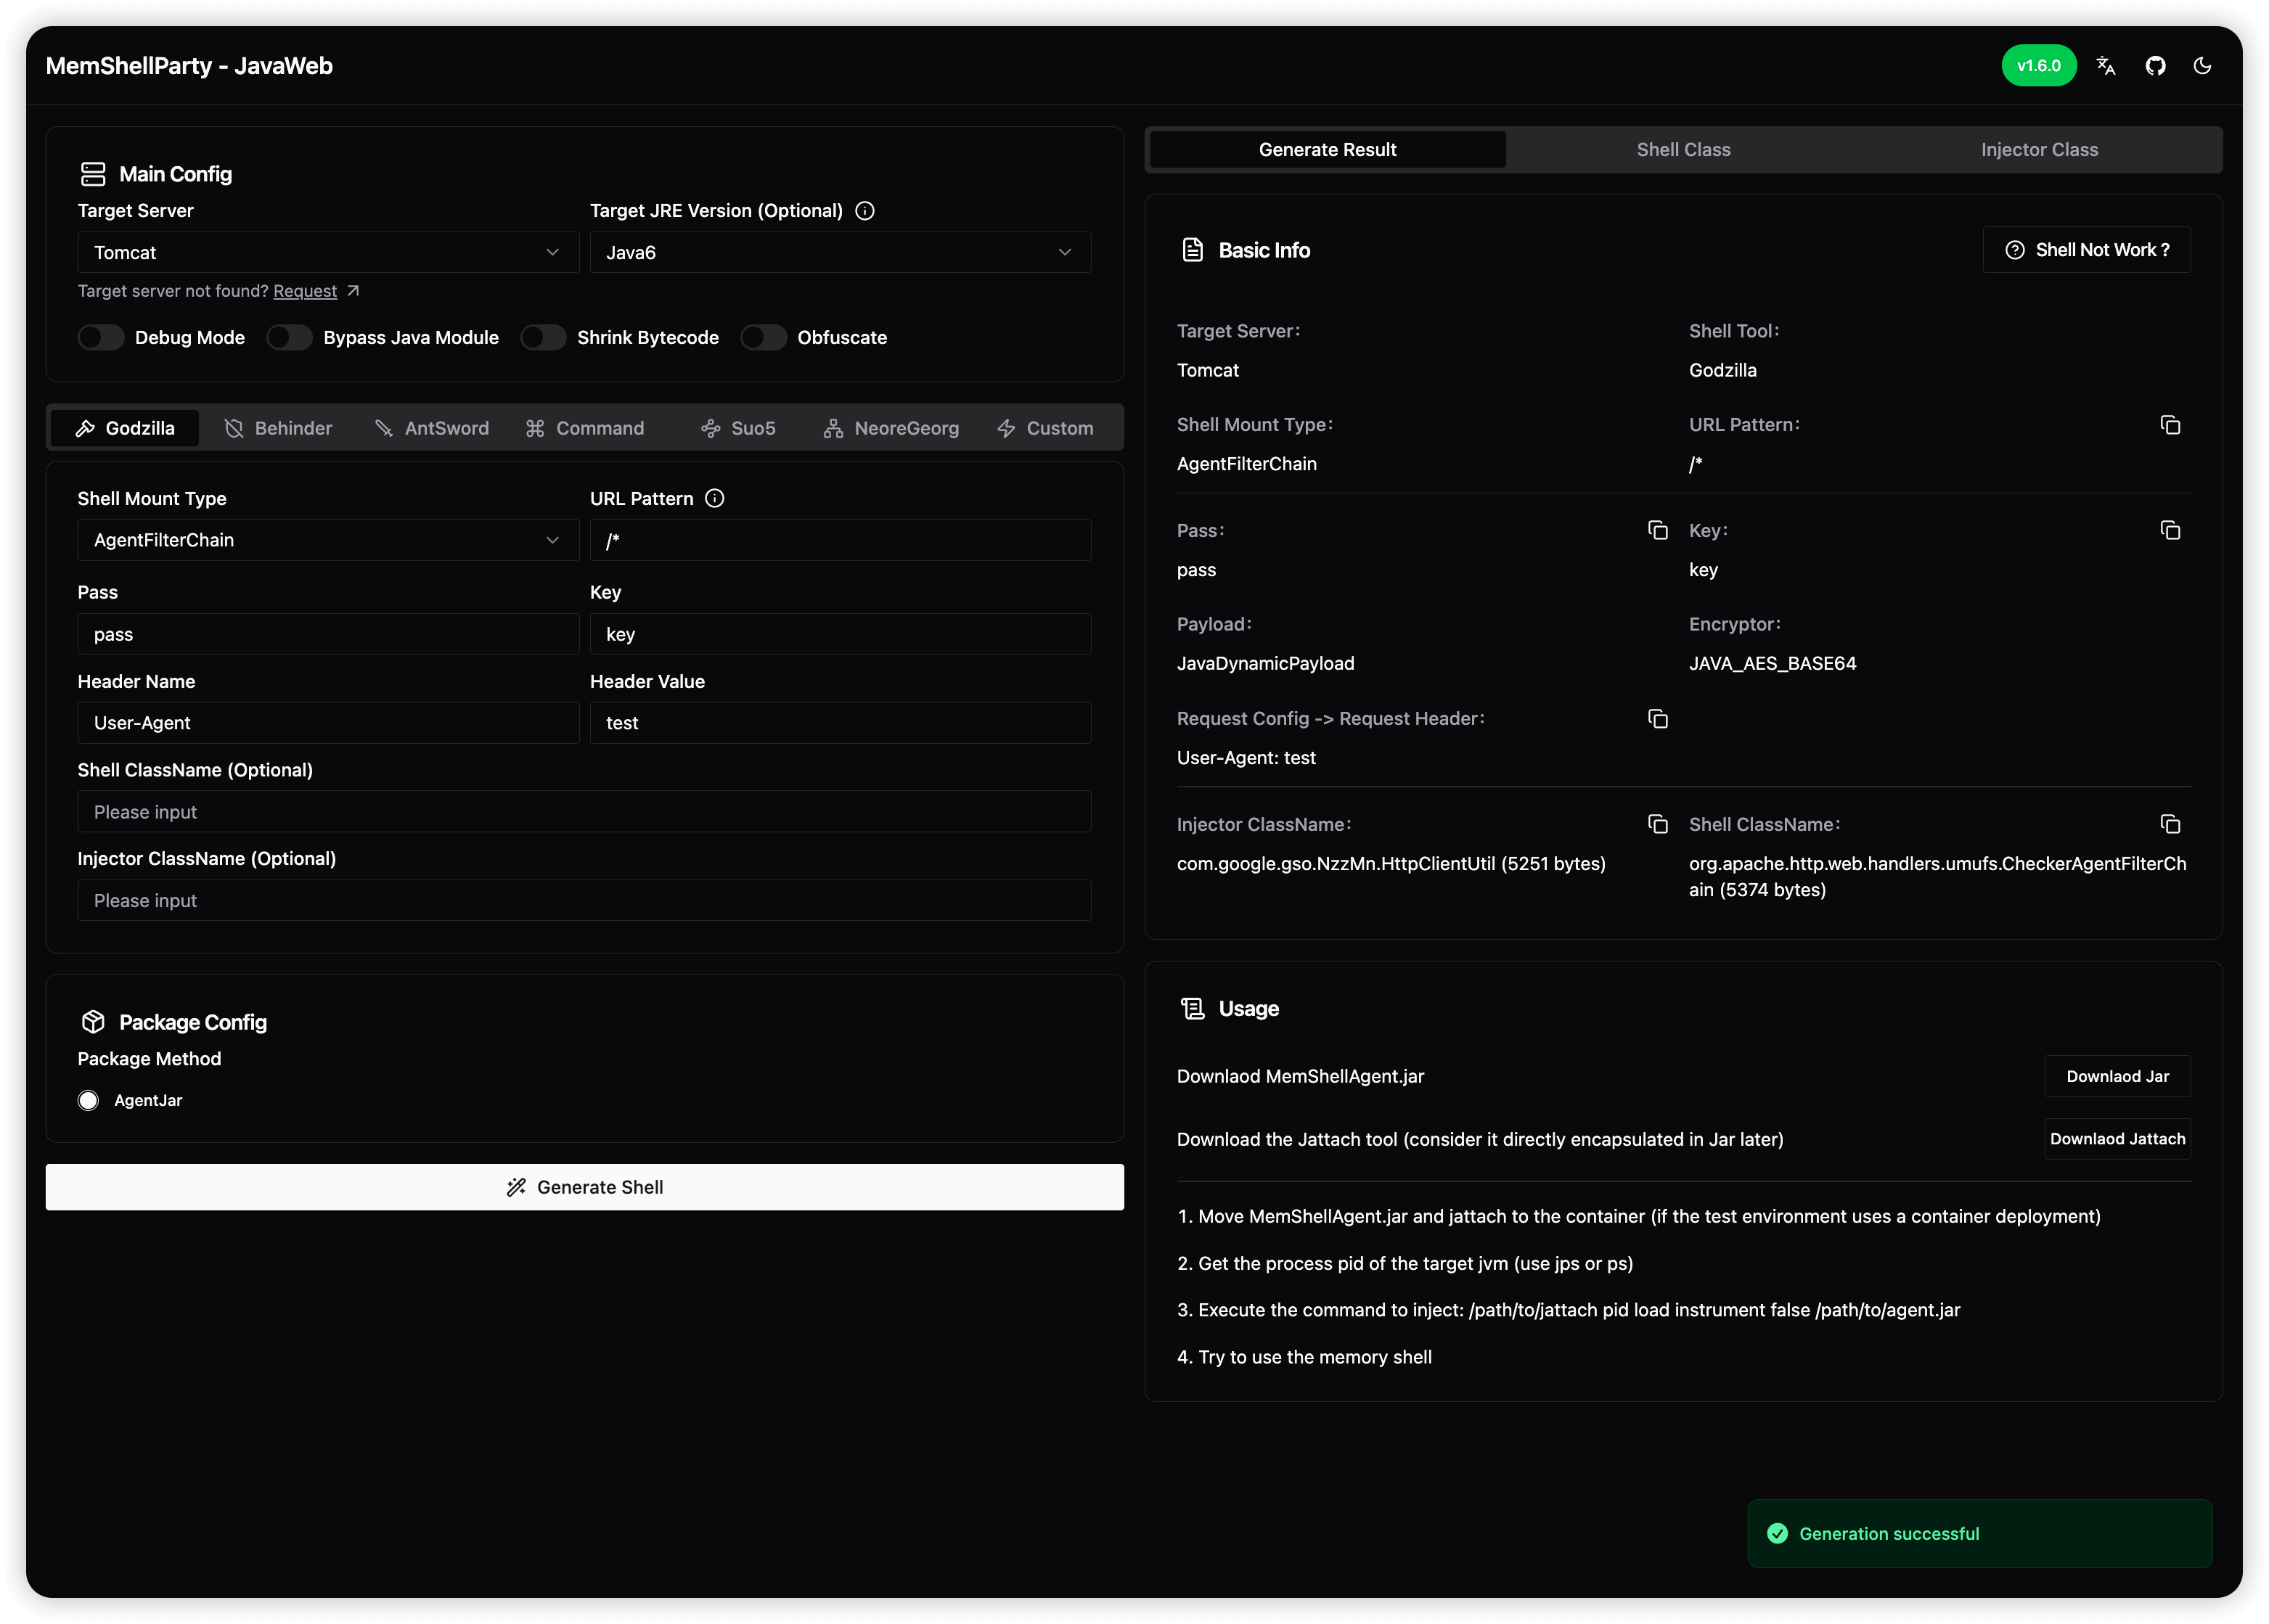Viewport: 2269px width, 1624px height.
Task: Toggle Shrink Bytecode switch
Action: [x=543, y=338]
